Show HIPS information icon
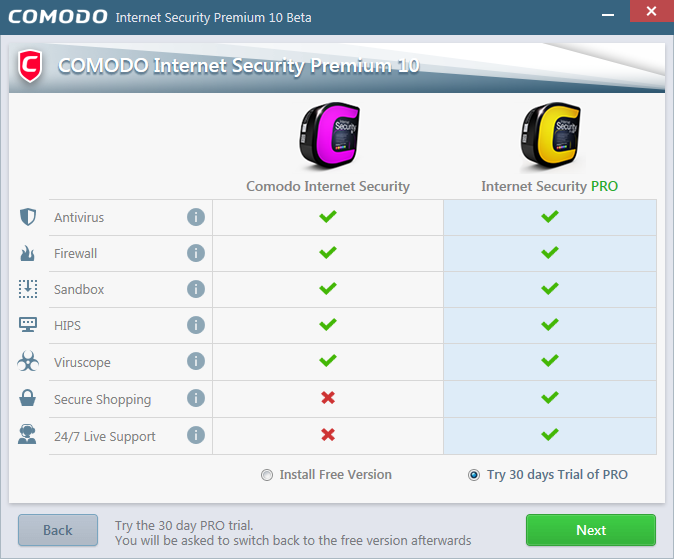 196,325
